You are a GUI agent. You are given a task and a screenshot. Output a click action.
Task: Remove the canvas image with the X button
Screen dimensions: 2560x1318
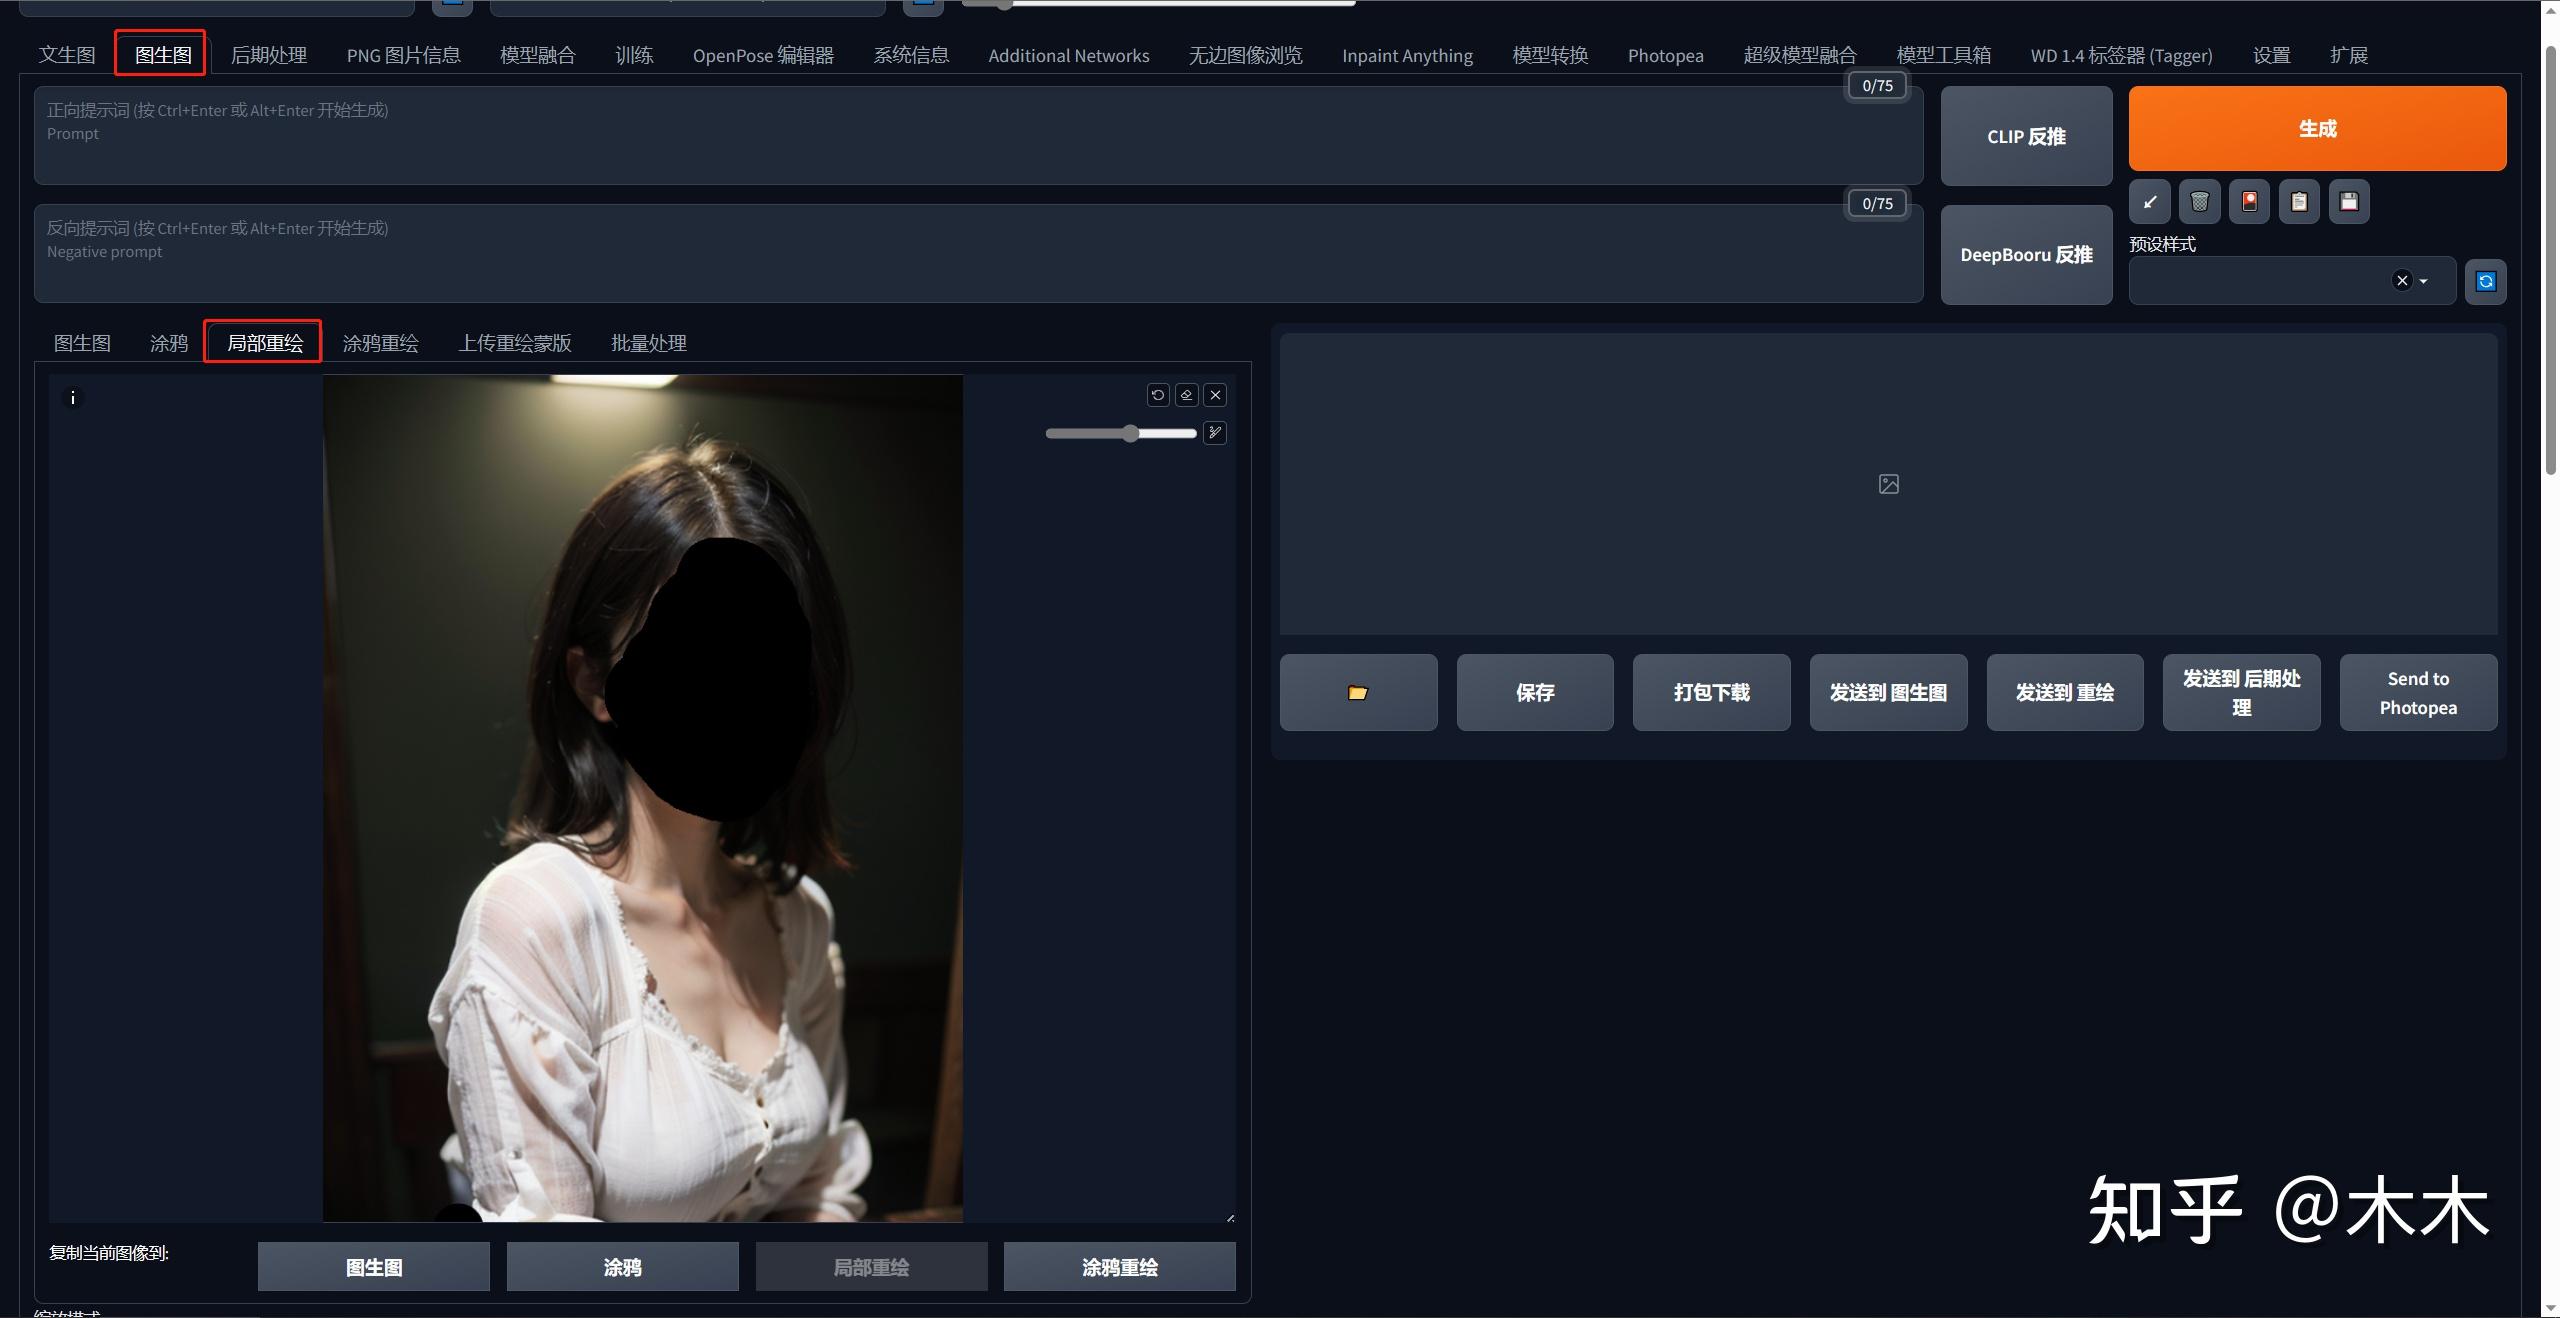(x=1215, y=395)
